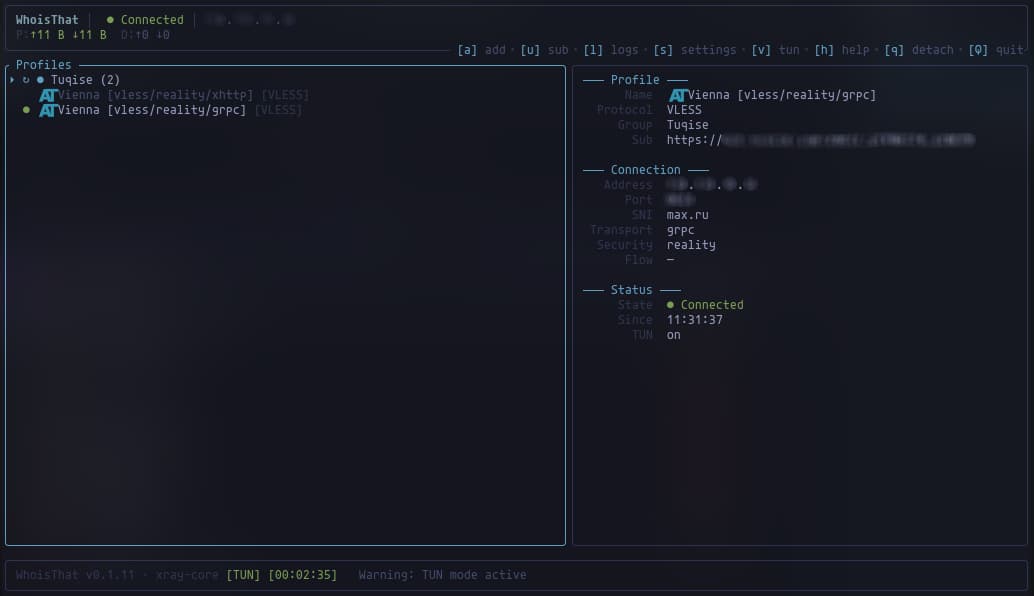Click the VLESS protocol value
Screen dimensions: 1034x596
point(684,110)
